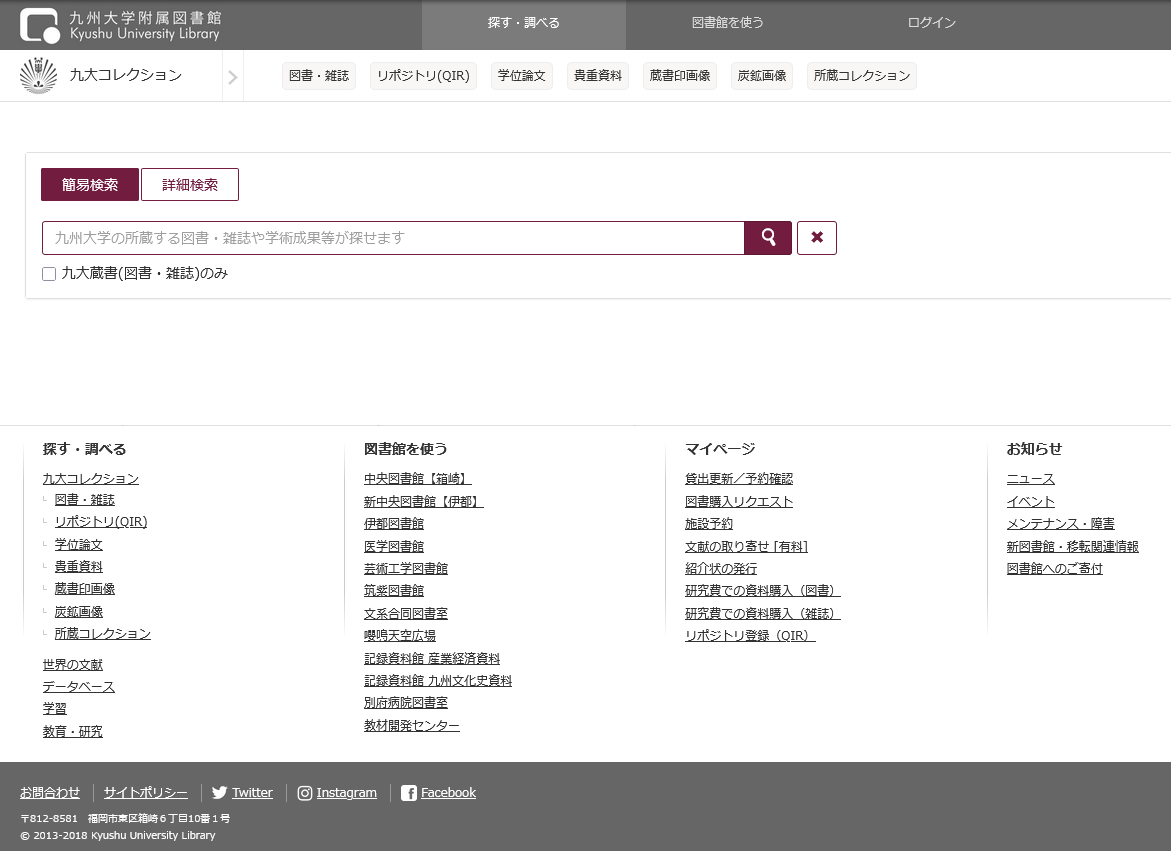Image resolution: width=1171 pixels, height=851 pixels.
Task: Click the X icon to clear search
Action: tap(816, 237)
